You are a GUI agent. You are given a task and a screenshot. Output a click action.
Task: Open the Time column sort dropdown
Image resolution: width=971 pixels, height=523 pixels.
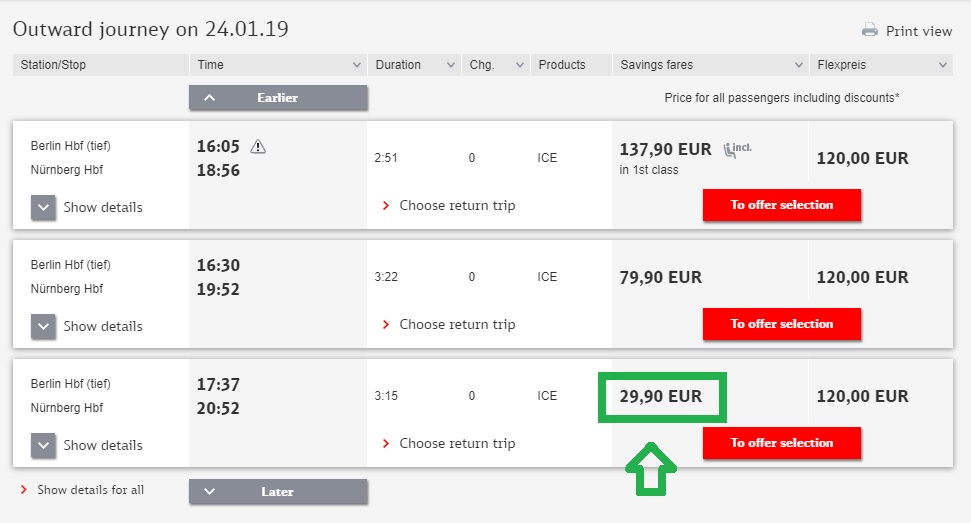point(356,65)
